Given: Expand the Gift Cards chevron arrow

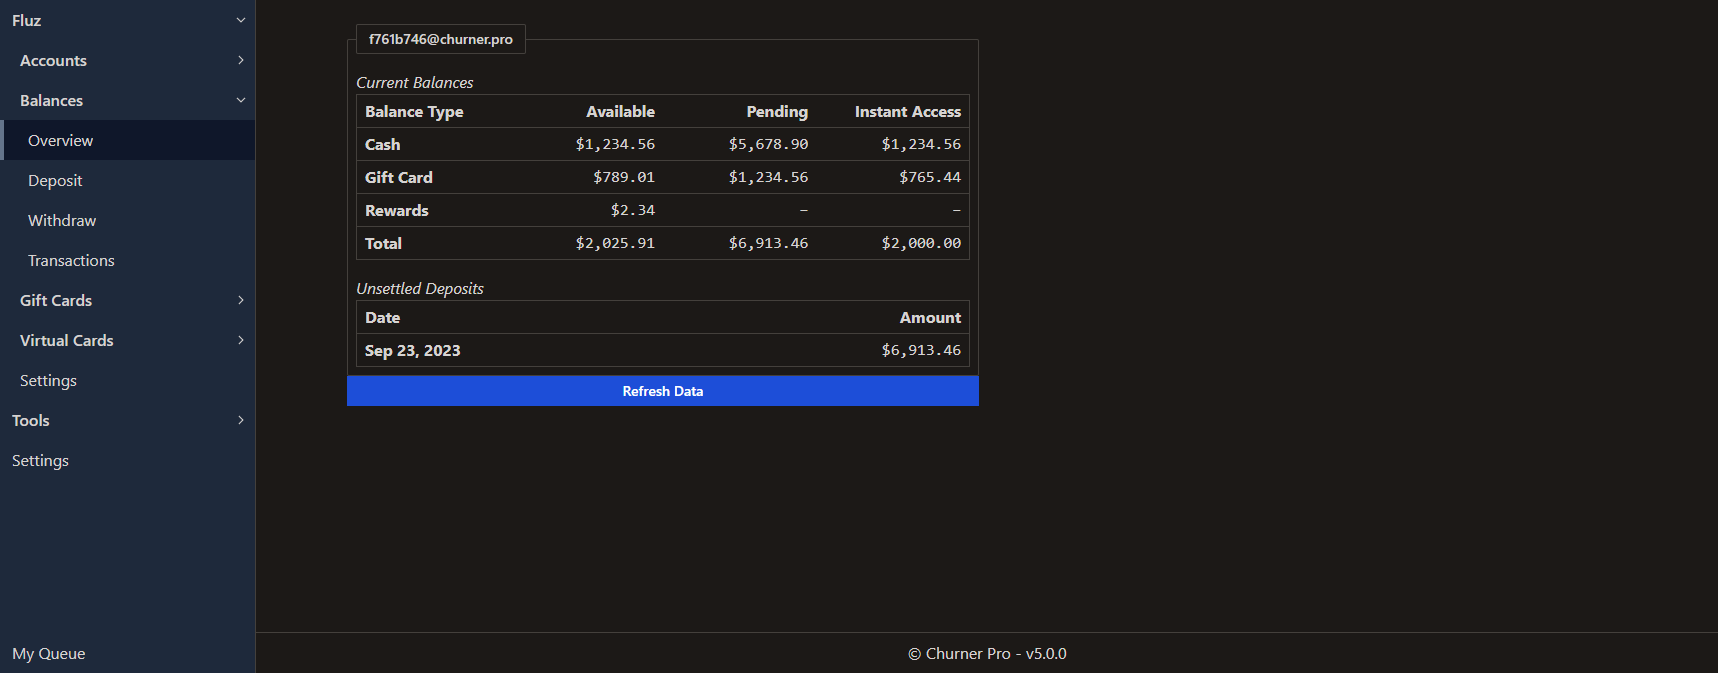Looking at the screenshot, I should click(240, 300).
